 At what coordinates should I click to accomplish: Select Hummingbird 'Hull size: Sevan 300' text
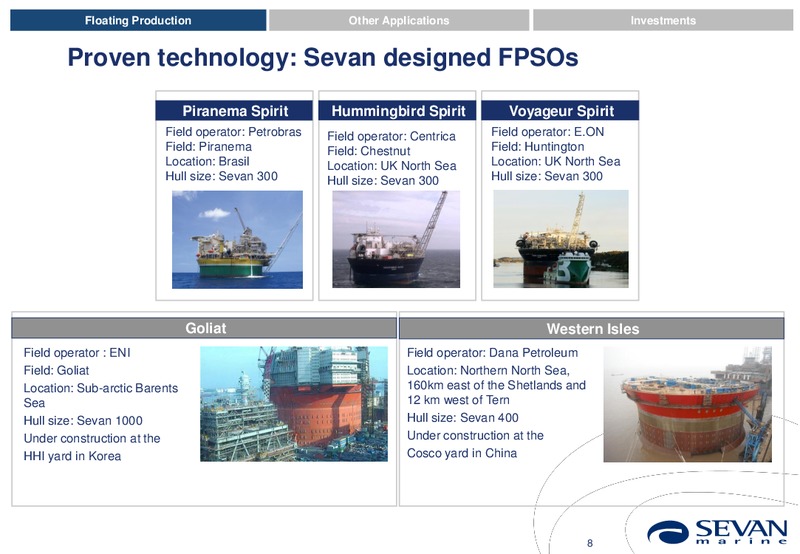tap(383, 181)
